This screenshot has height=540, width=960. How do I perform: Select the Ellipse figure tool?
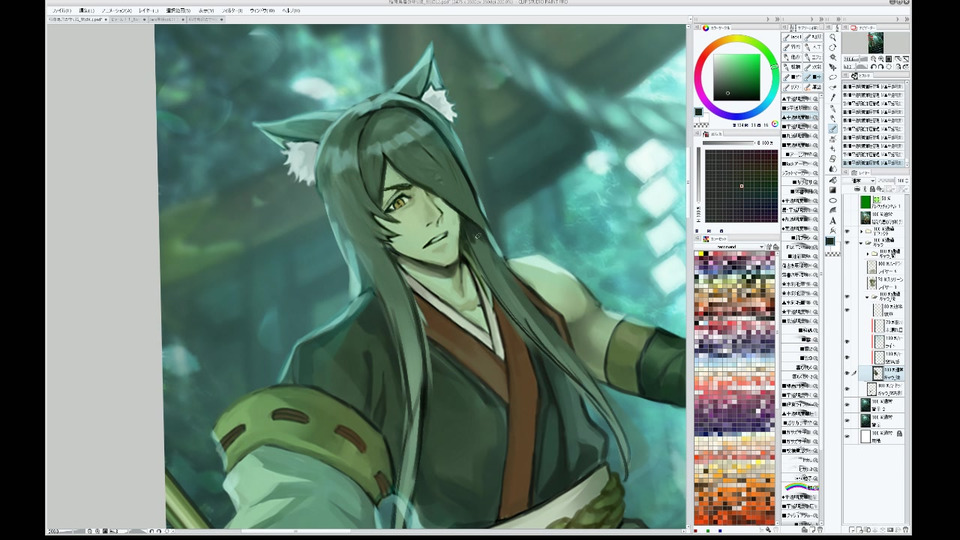point(833,199)
